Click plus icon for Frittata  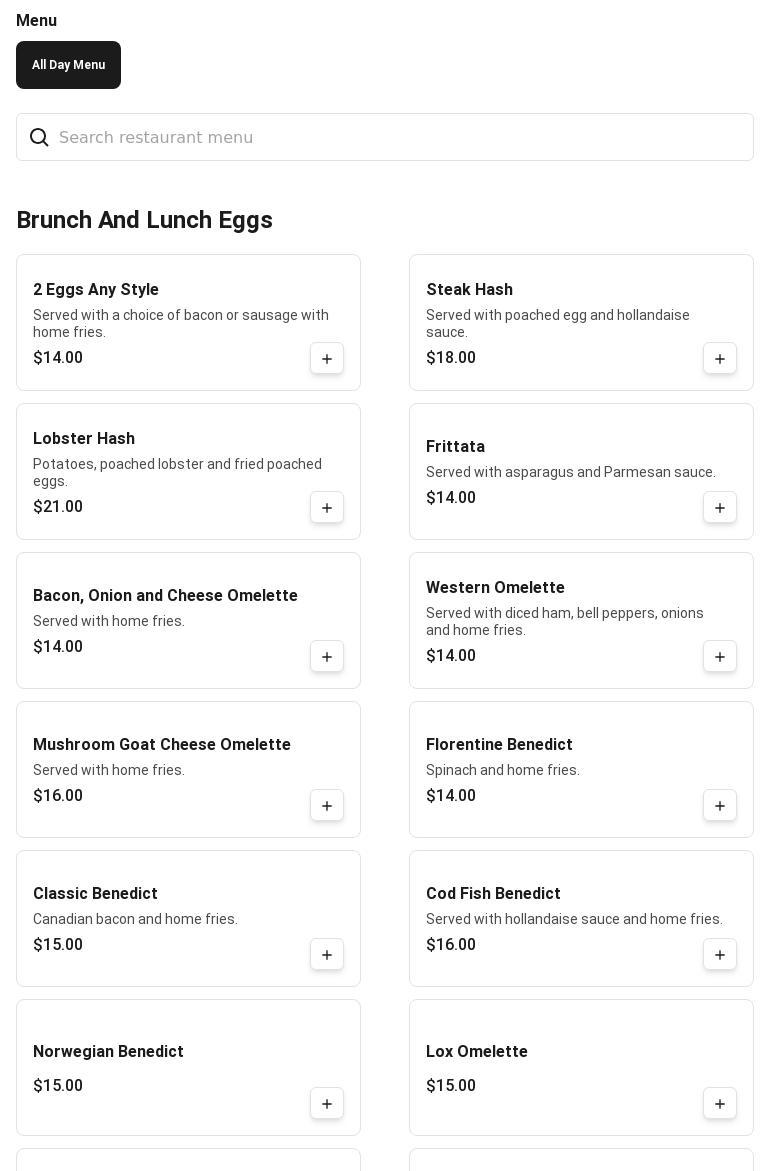click(719, 508)
